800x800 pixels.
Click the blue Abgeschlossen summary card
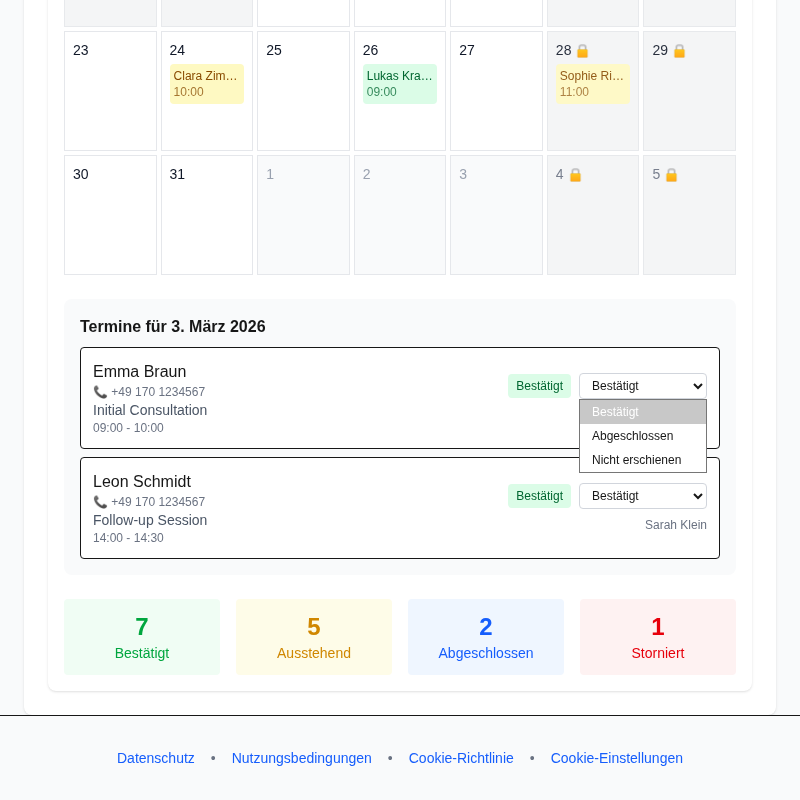coord(486,637)
